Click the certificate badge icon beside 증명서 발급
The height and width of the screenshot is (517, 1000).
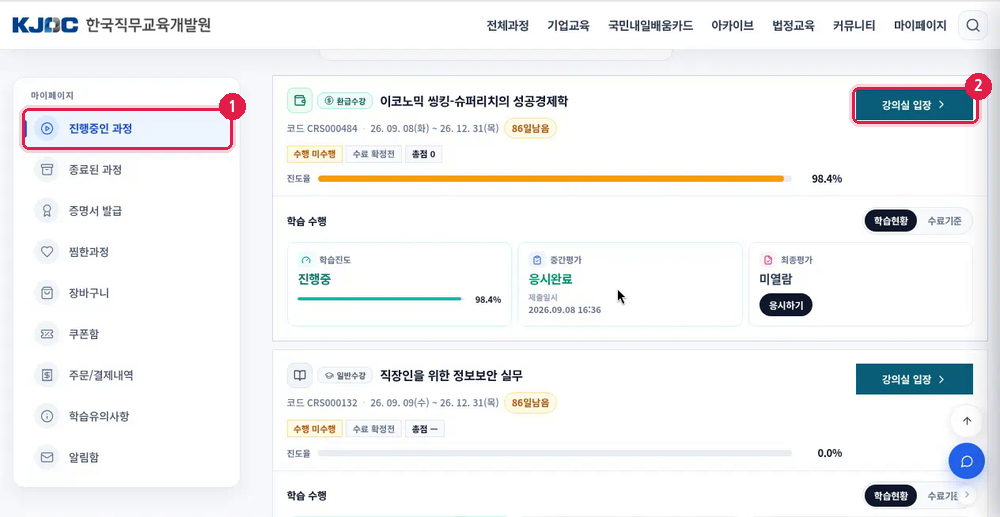[x=47, y=211]
